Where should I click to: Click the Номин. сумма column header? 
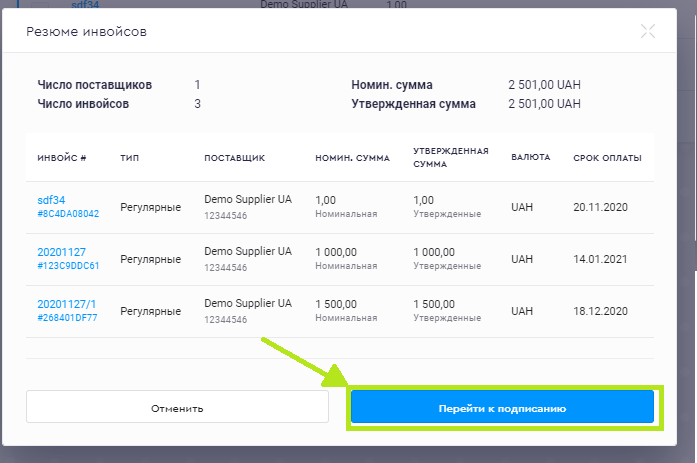point(352,158)
